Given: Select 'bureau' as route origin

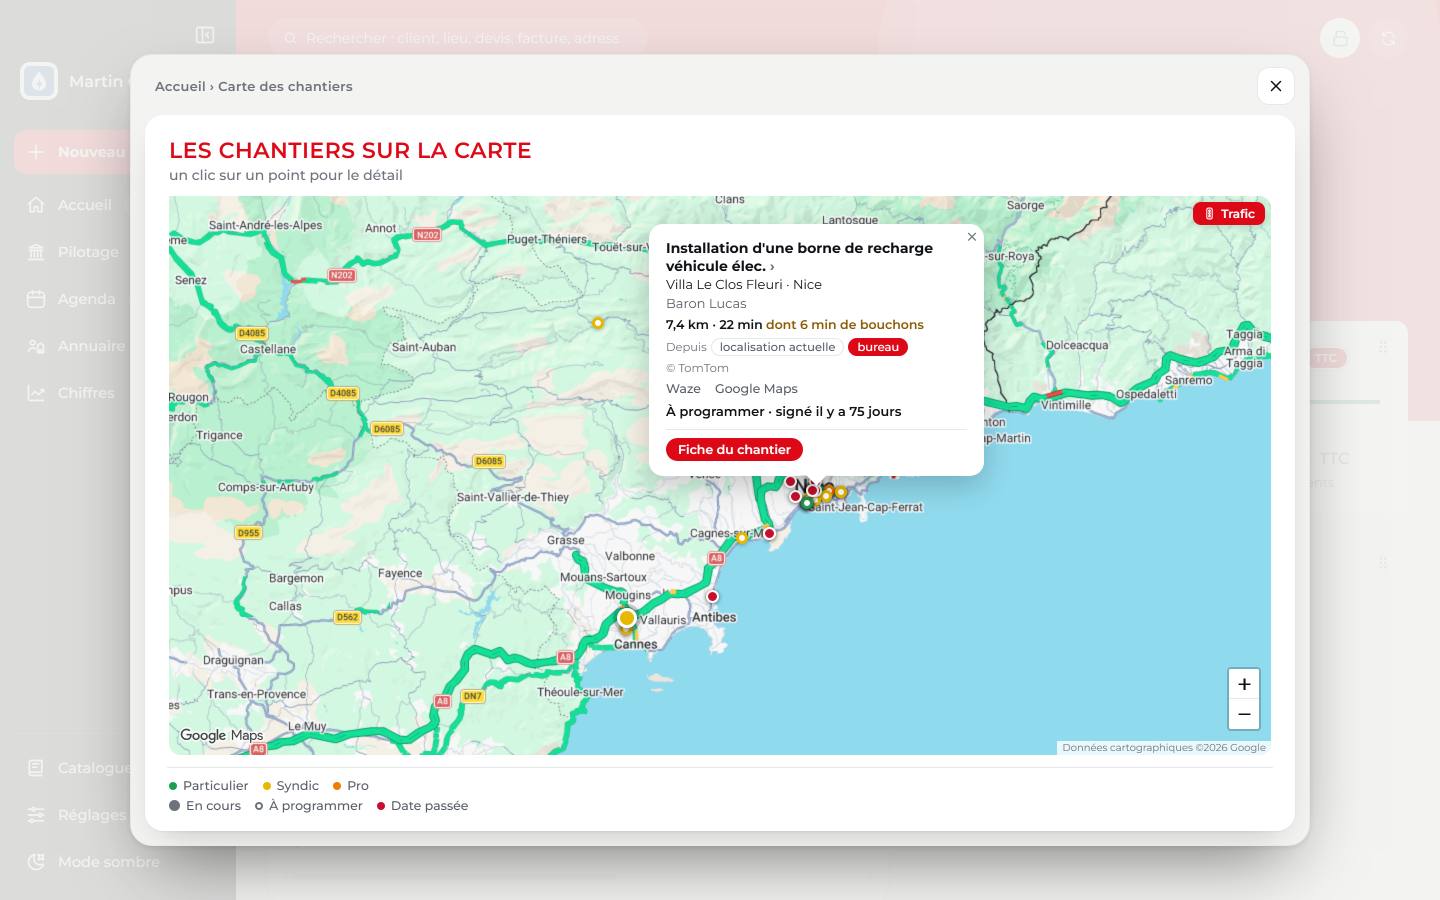Looking at the screenshot, I should [878, 347].
